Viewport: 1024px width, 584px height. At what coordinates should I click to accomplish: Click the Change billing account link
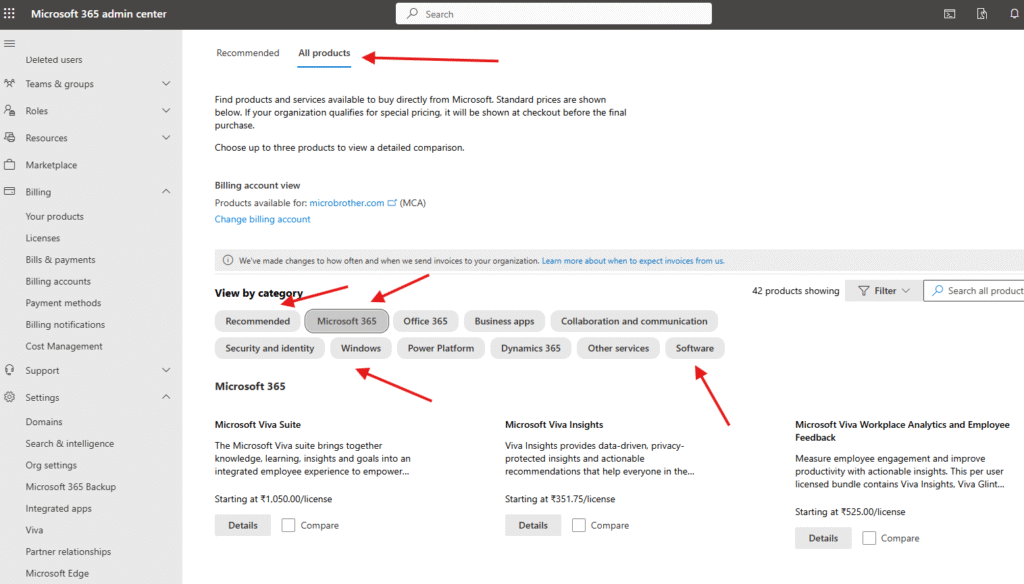pos(262,219)
